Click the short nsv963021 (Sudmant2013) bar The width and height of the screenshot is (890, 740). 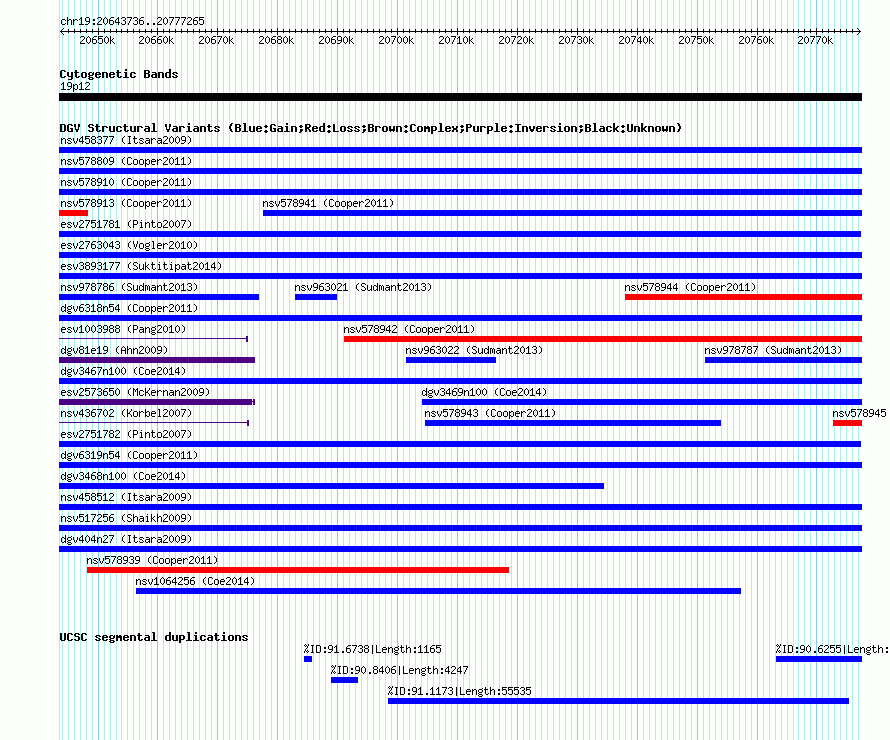click(316, 297)
